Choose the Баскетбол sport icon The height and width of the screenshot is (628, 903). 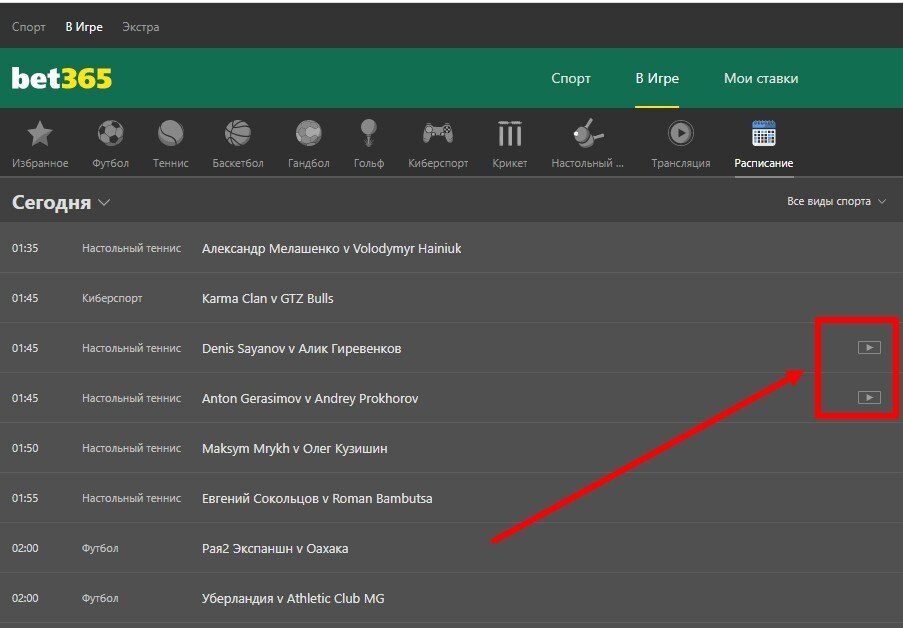coord(238,134)
